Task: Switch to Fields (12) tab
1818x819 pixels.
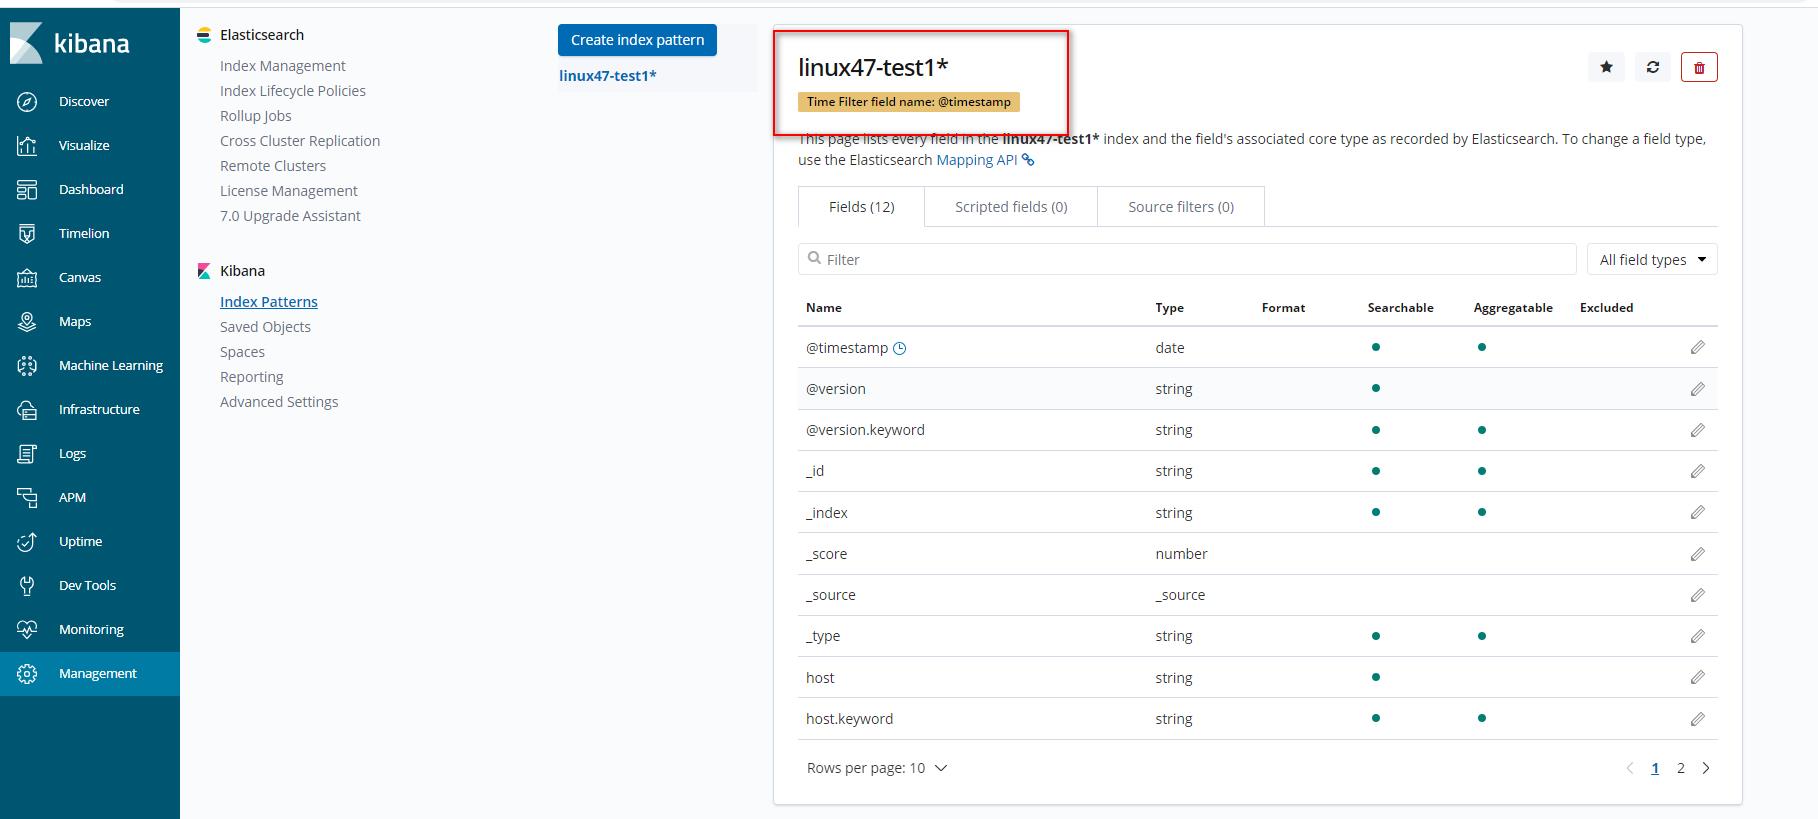Action: 861,207
